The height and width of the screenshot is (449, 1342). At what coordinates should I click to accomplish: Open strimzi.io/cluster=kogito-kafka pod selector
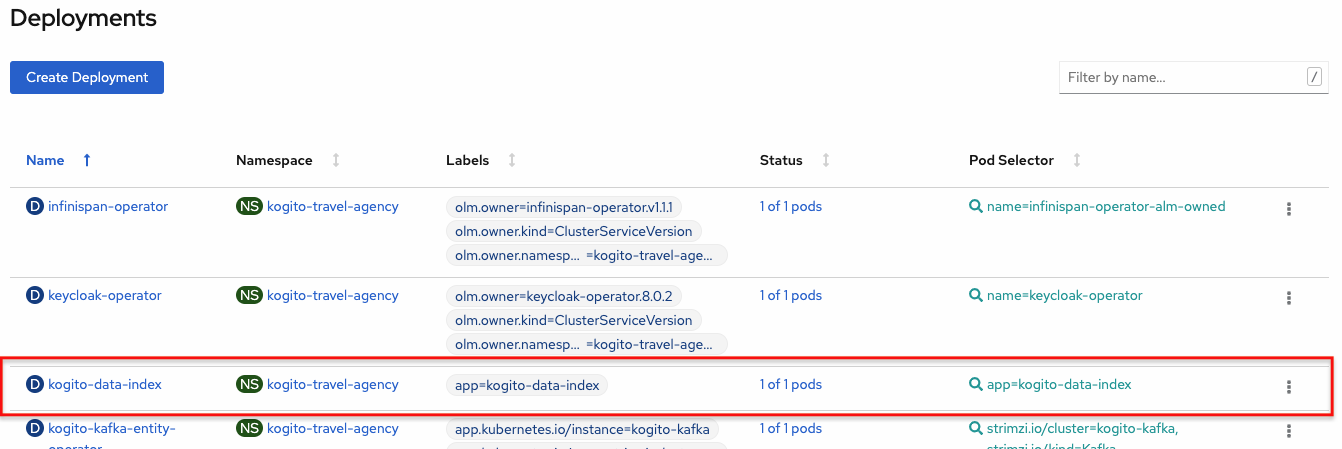tap(1083, 429)
